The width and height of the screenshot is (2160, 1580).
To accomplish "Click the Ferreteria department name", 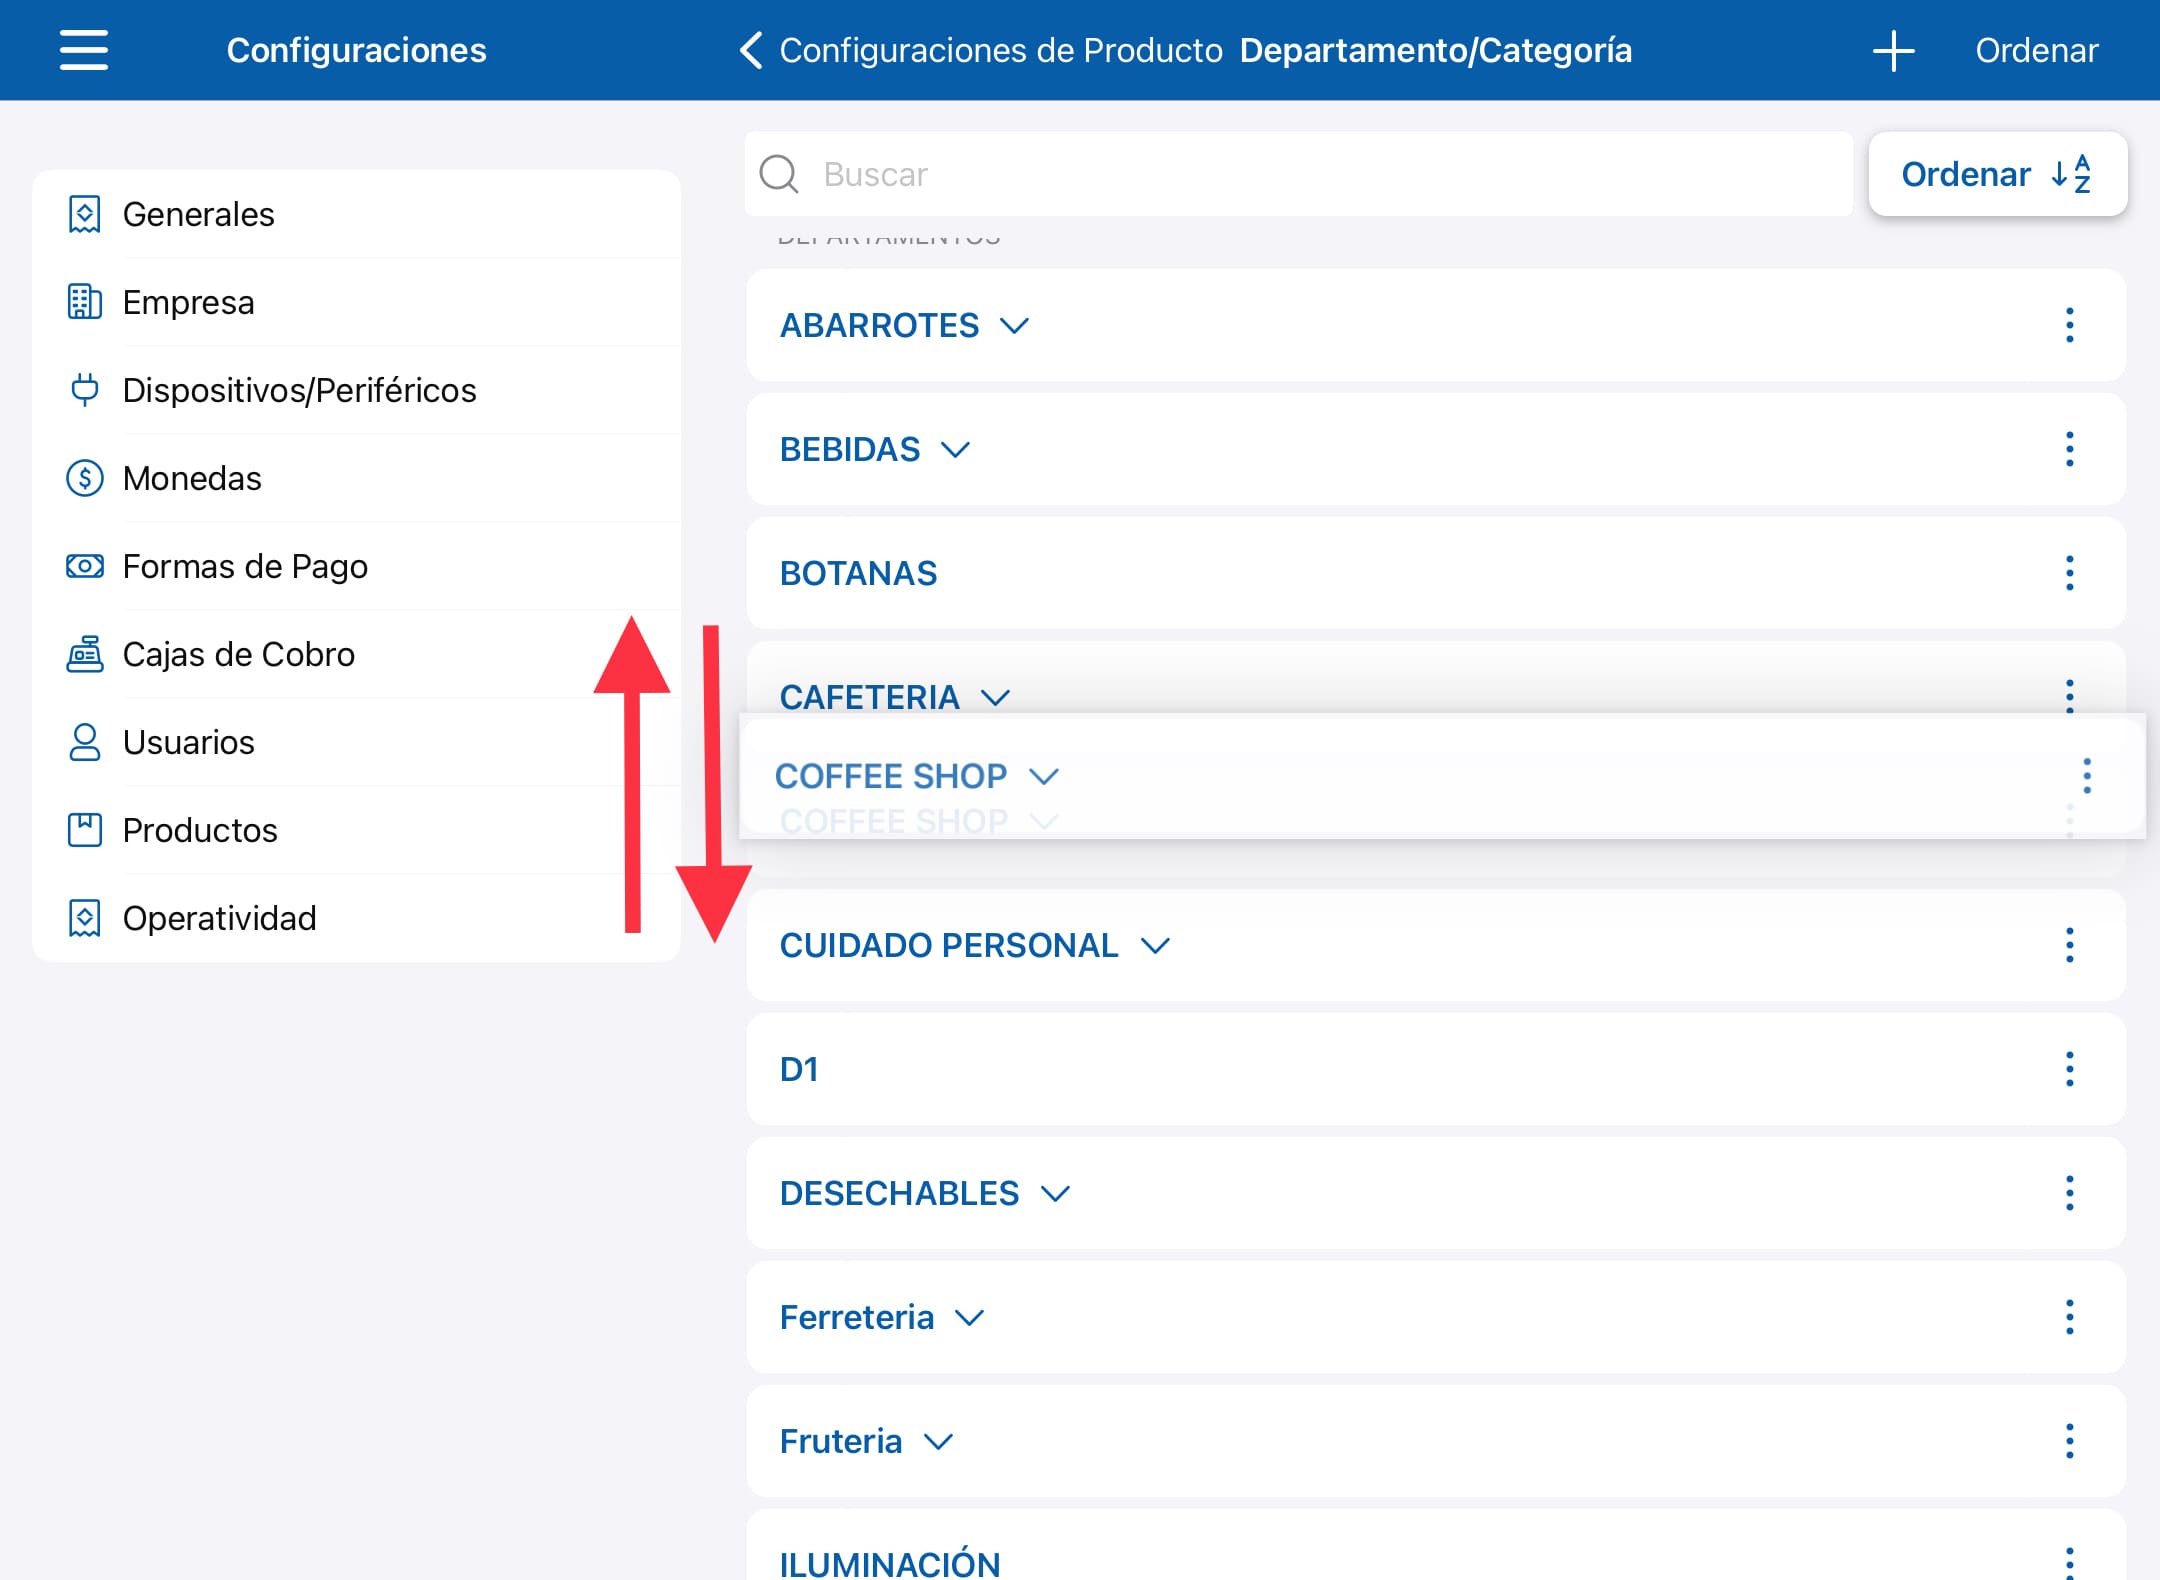I will pyautogui.click(x=857, y=1318).
